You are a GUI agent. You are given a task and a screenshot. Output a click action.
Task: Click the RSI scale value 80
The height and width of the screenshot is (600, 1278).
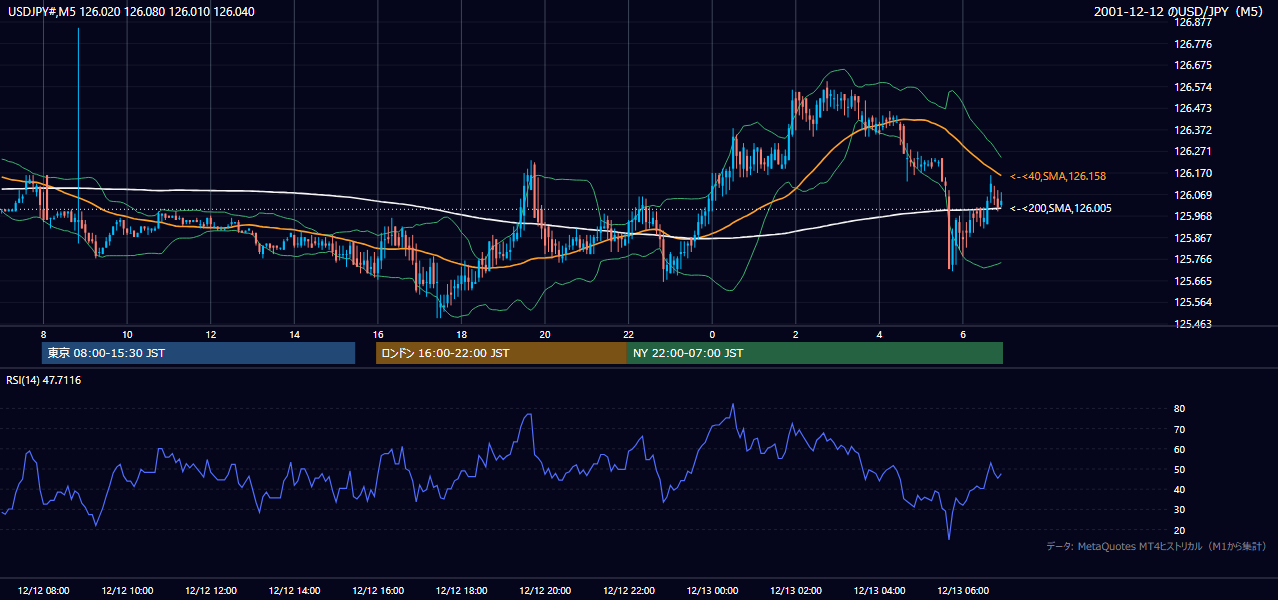[1179, 409]
